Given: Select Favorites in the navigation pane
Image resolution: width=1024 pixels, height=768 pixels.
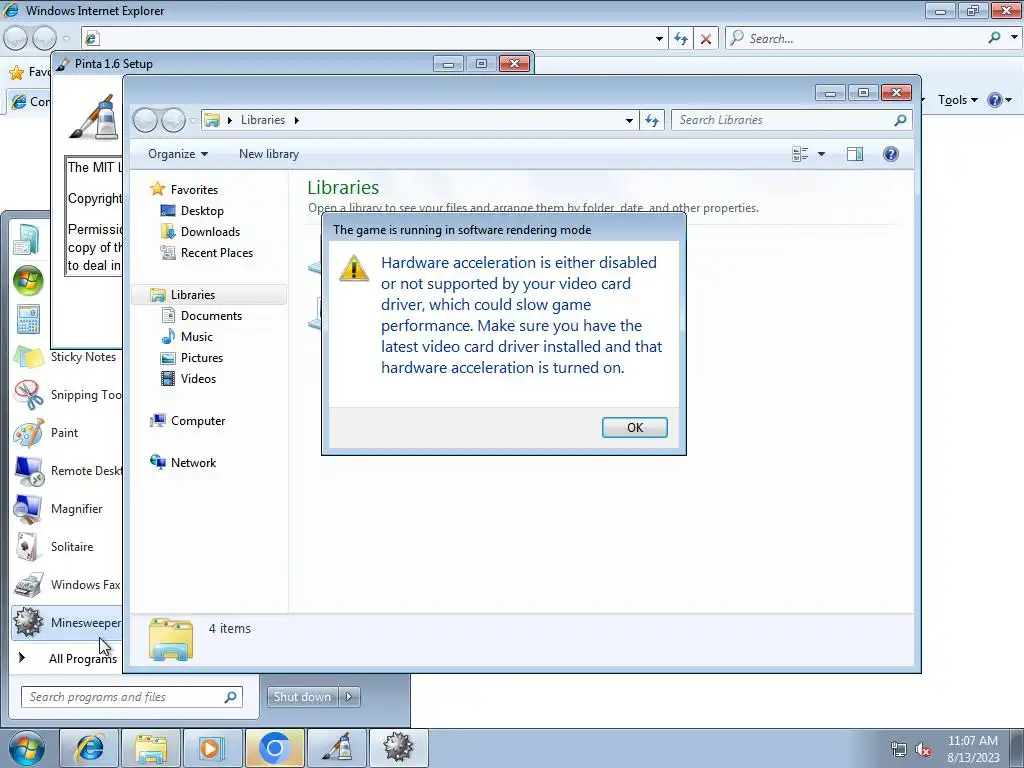Looking at the screenshot, I should click(x=194, y=189).
